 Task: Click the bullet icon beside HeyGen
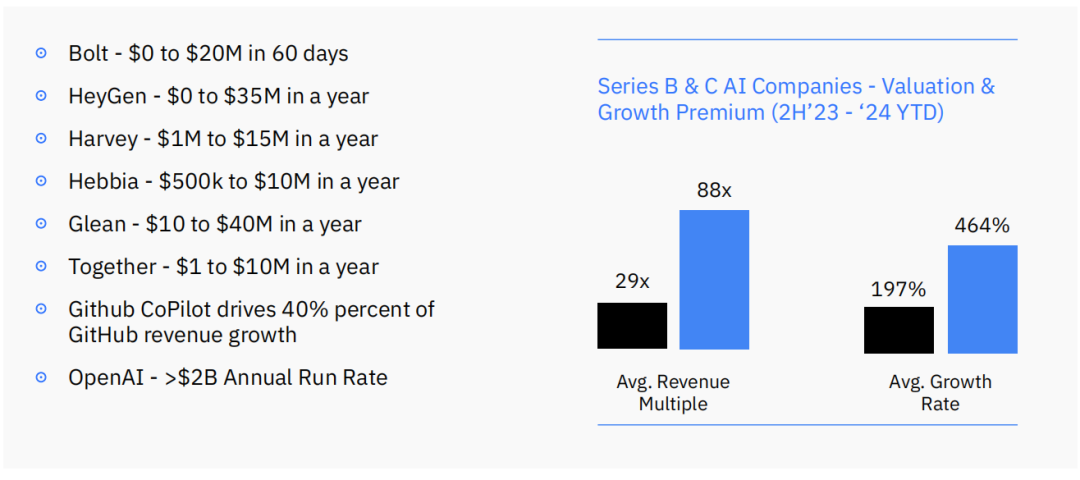[x=41, y=96]
